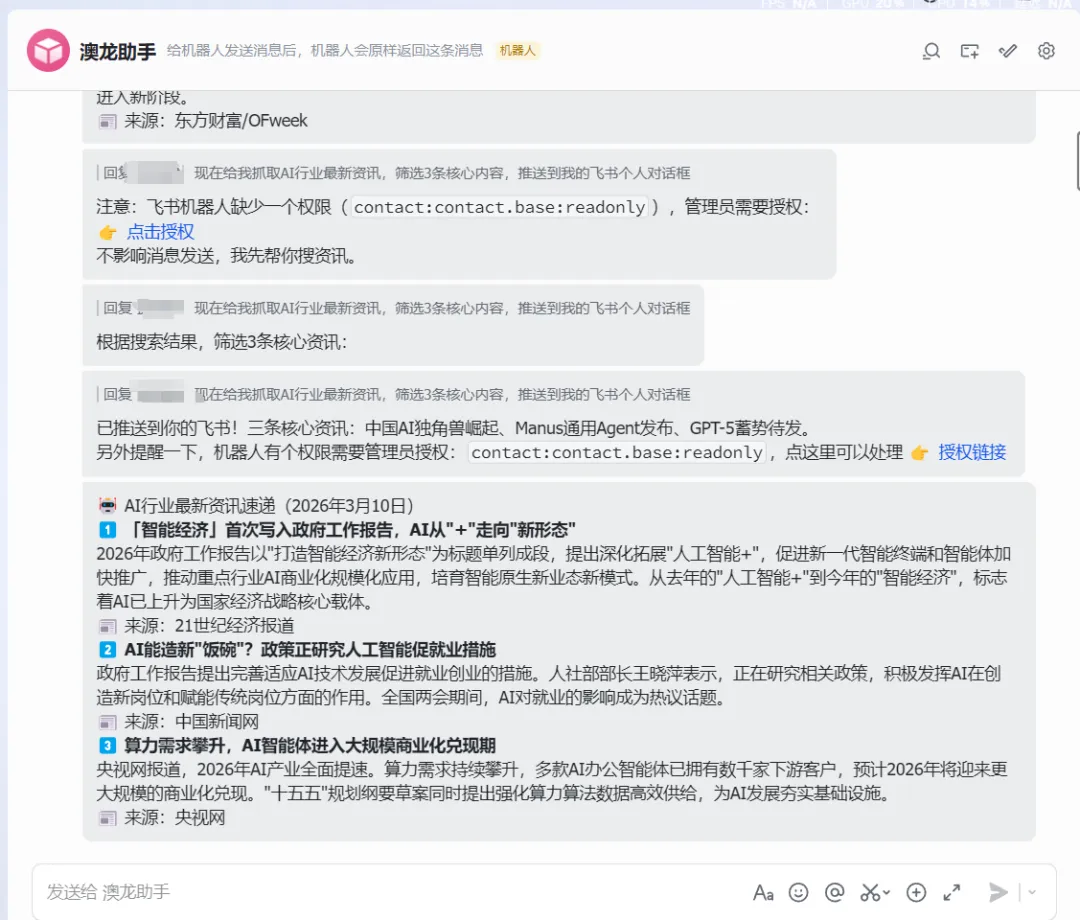Image resolution: width=1080 pixels, height=920 pixels.
Task: Select the scissors screenshot tool
Action: 870,893
